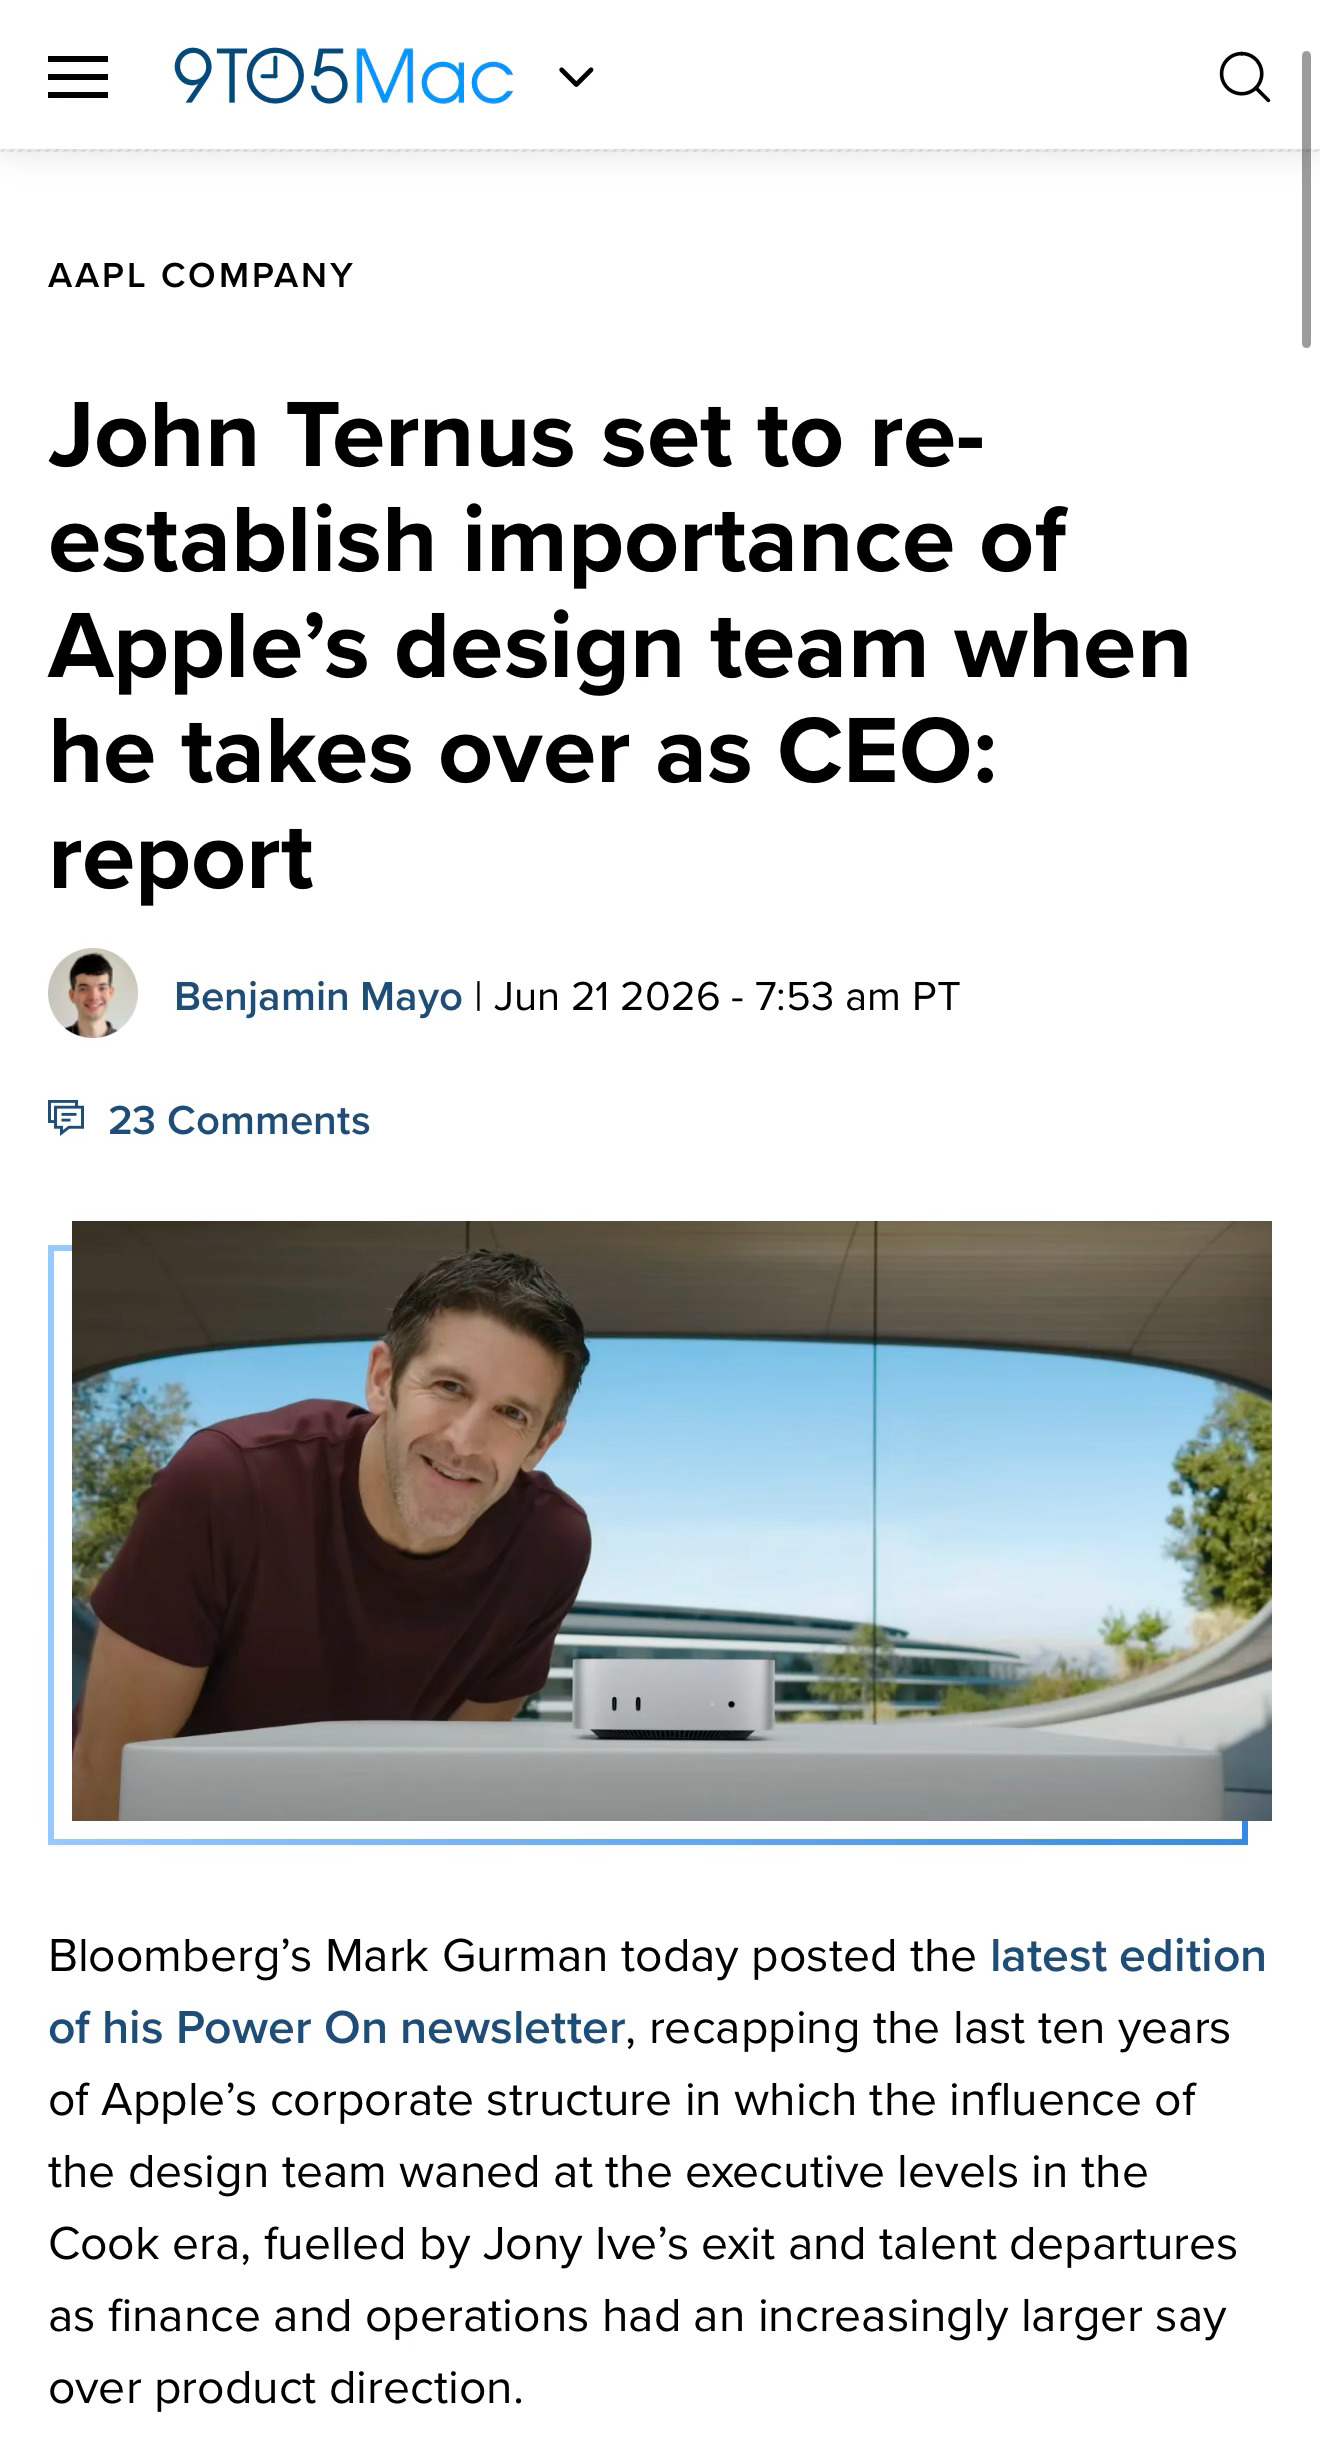
Task: Click the page scrollbar thumb
Action: pyautogui.click(x=1306, y=200)
